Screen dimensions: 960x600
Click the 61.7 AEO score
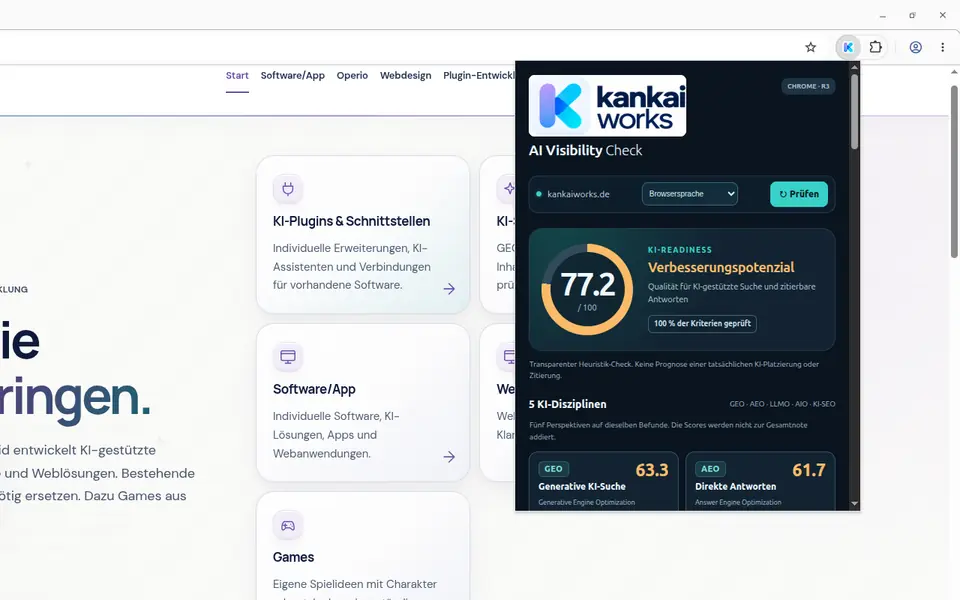pyautogui.click(x=809, y=470)
